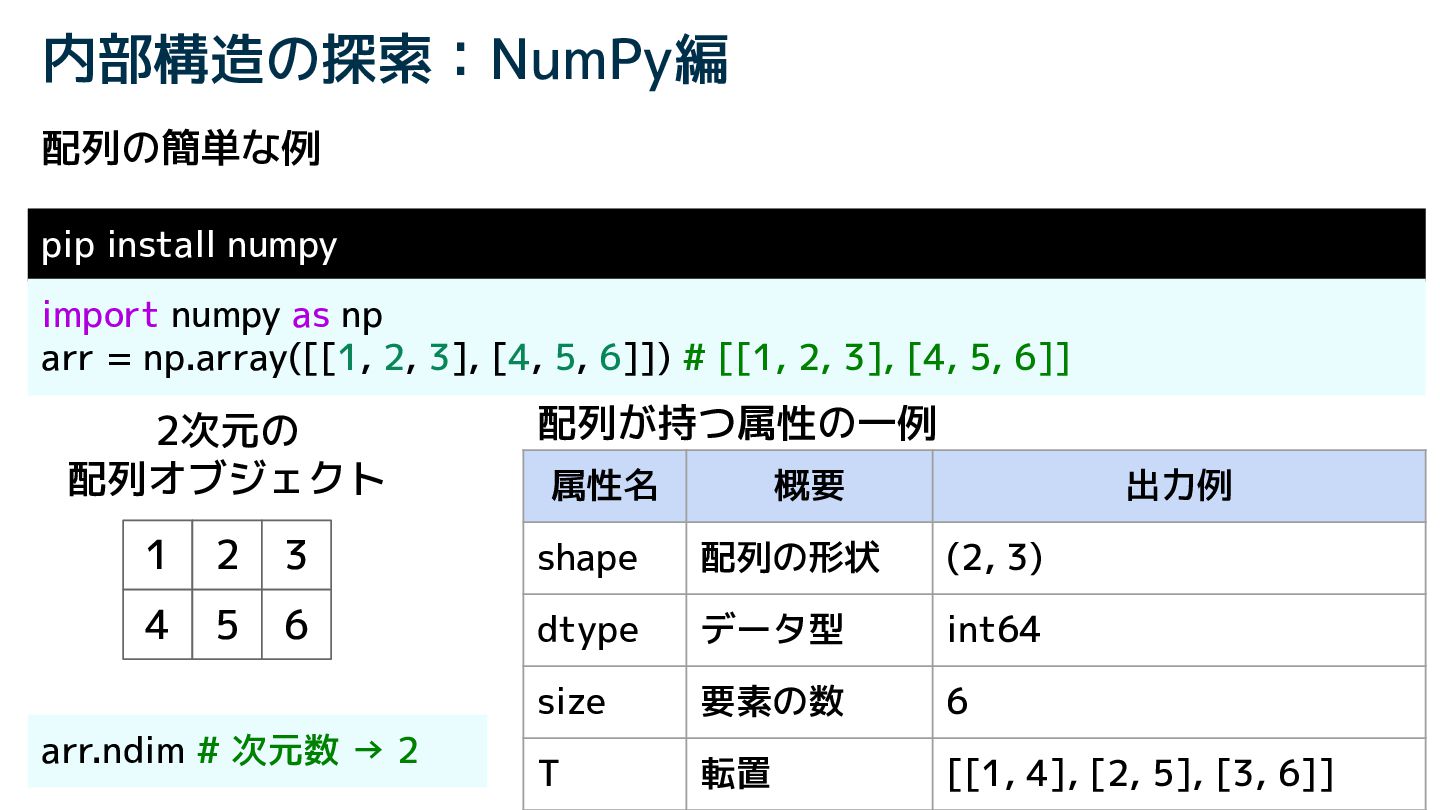This screenshot has width=1440, height=810.
Task: Click the slide title "内部構造の探索：NumPy編"
Action: (x=385, y=60)
